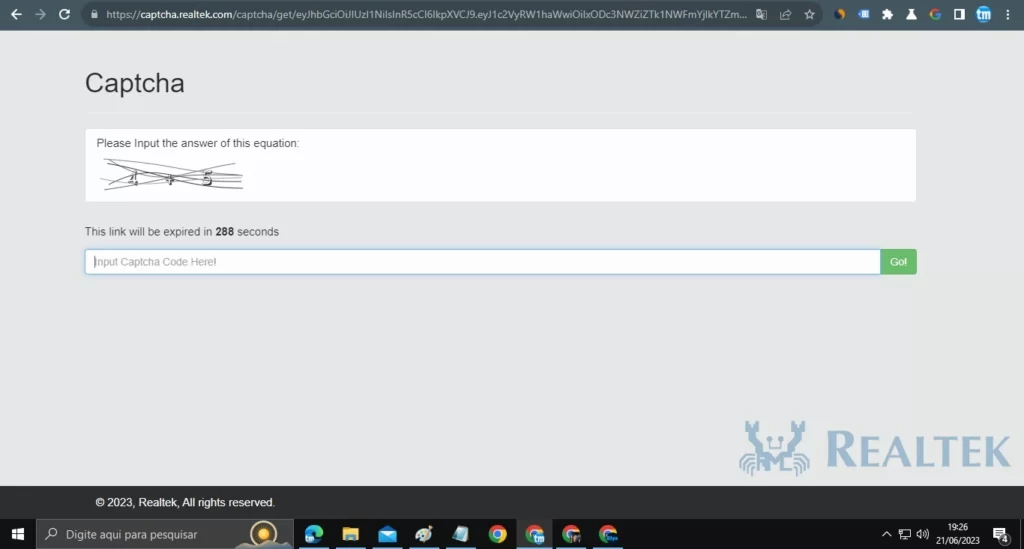The height and width of the screenshot is (549, 1024).
Task: Open the volume control in the tray
Action: [x=922, y=534]
